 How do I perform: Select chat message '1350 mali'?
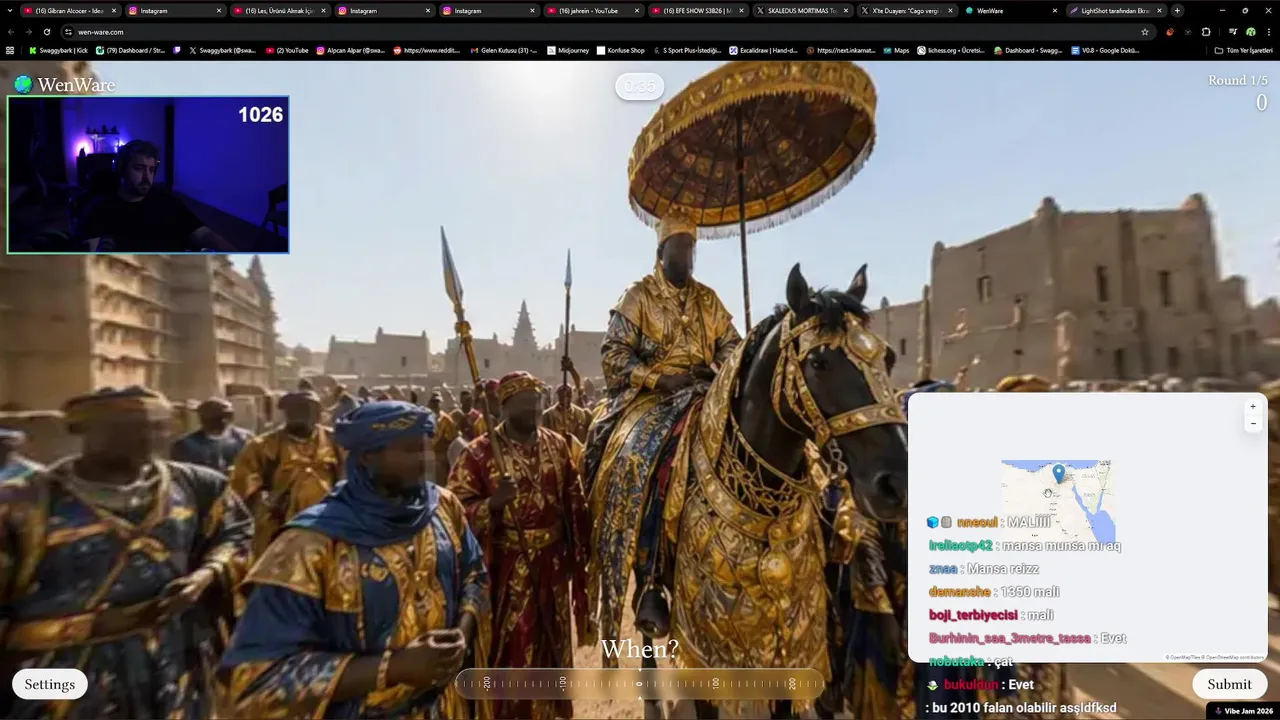pyautogui.click(x=1030, y=592)
